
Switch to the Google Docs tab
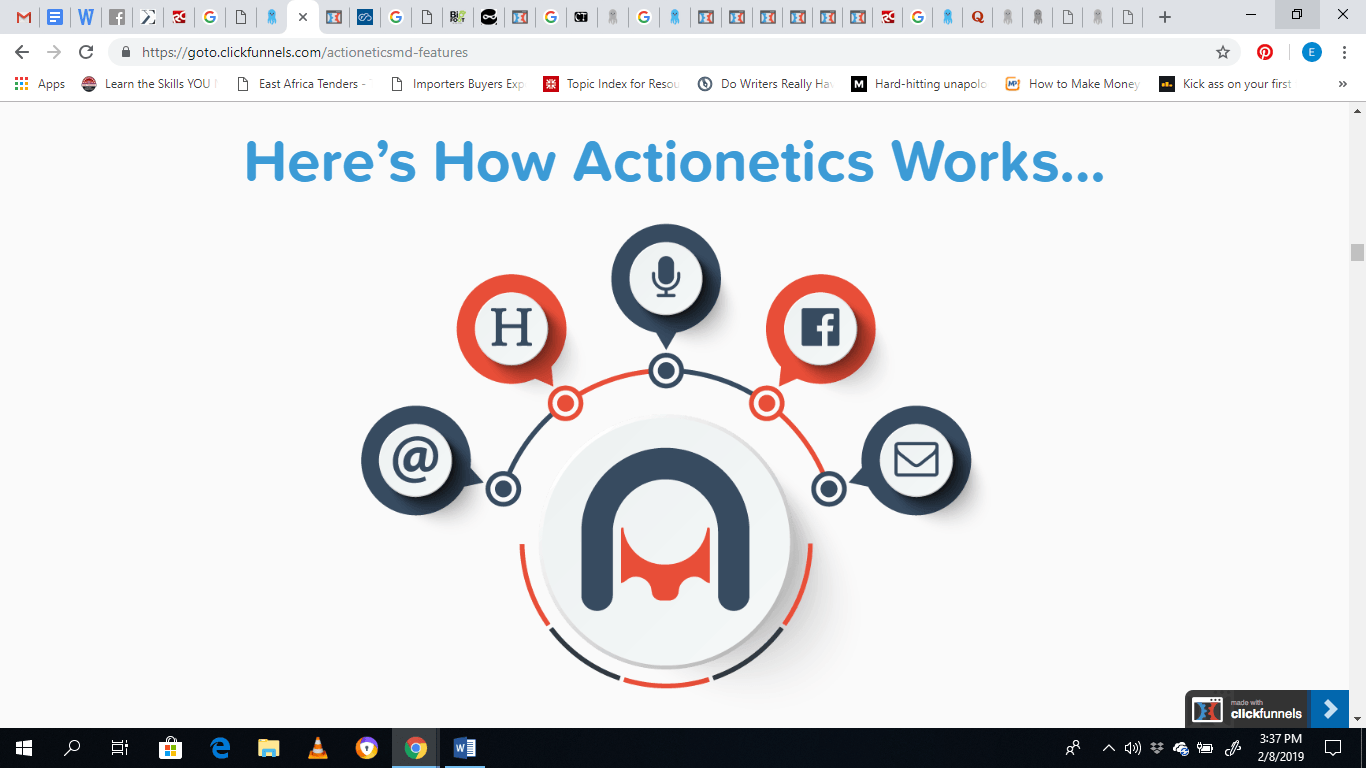point(55,17)
